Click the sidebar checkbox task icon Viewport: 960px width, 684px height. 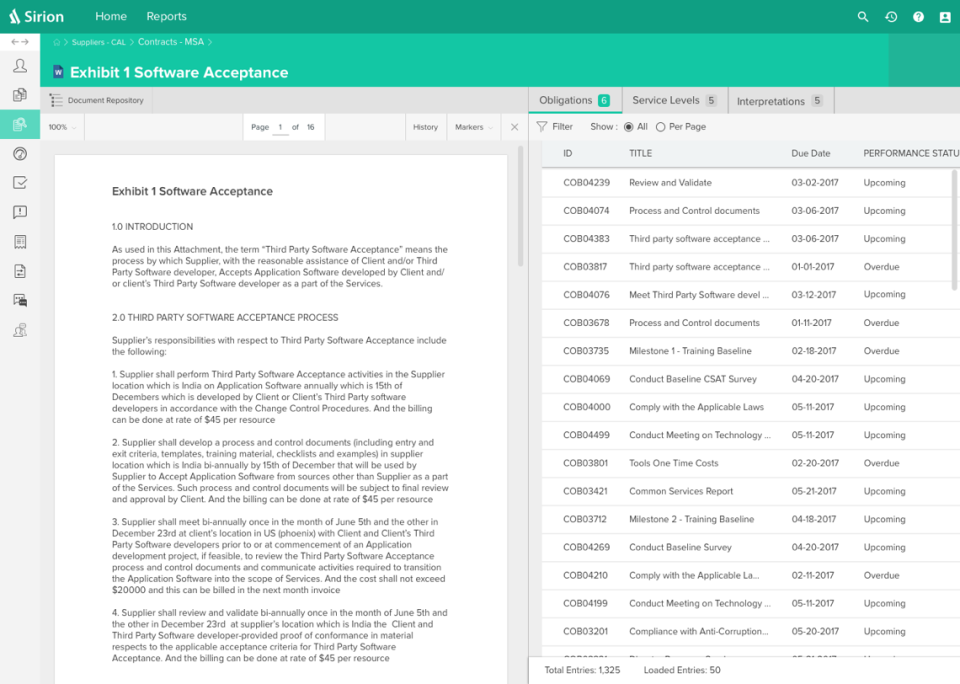coord(20,183)
